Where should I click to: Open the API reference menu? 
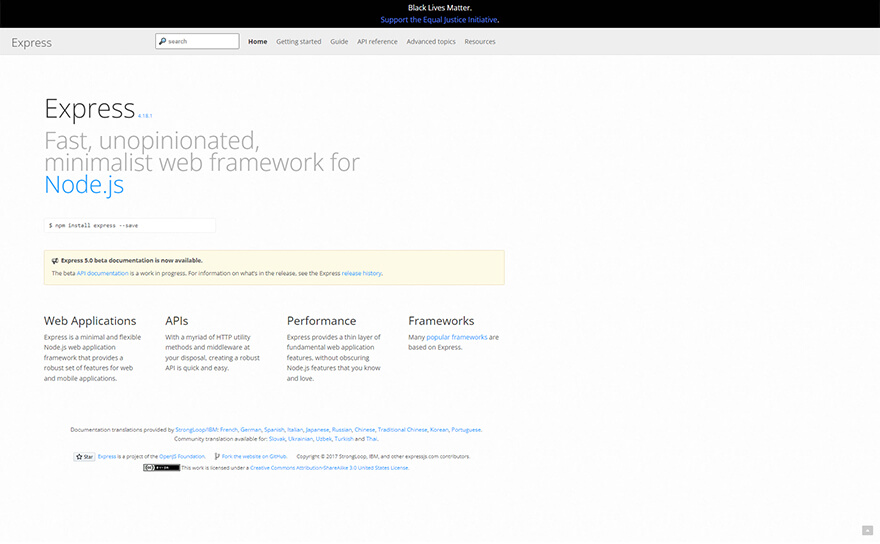tap(377, 42)
